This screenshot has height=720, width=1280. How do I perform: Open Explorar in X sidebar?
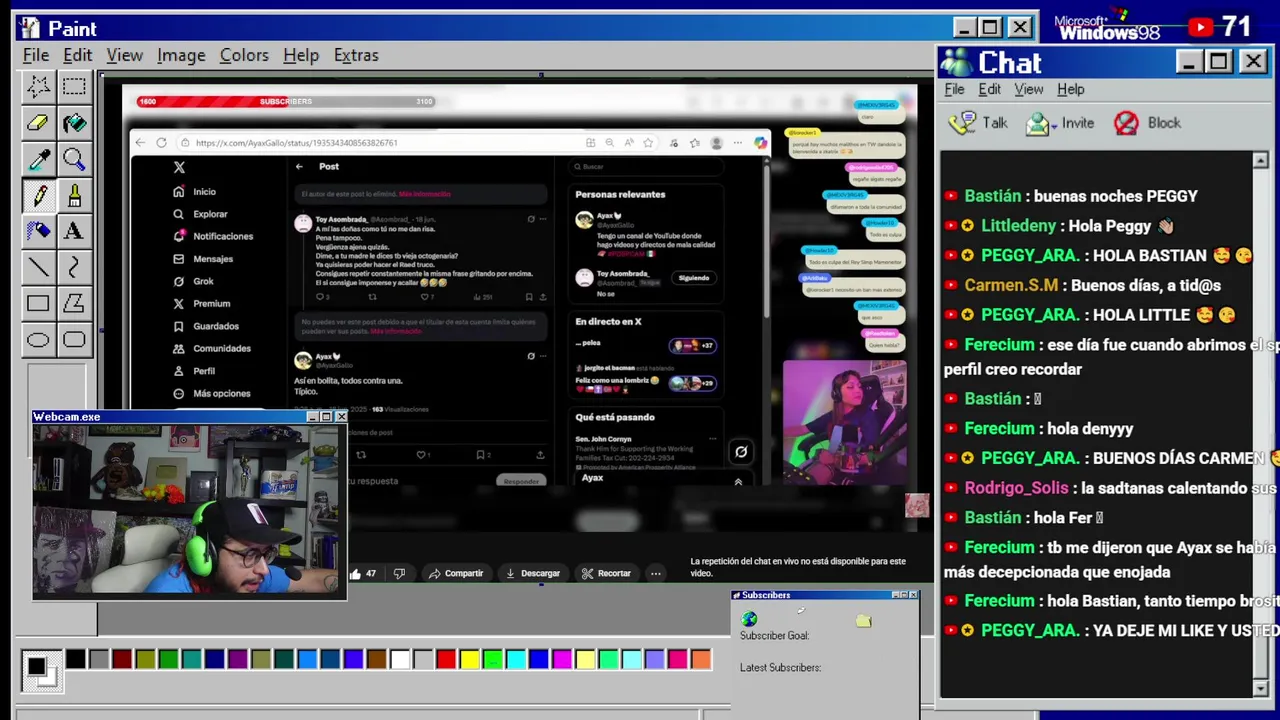pyautogui.click(x=201, y=214)
